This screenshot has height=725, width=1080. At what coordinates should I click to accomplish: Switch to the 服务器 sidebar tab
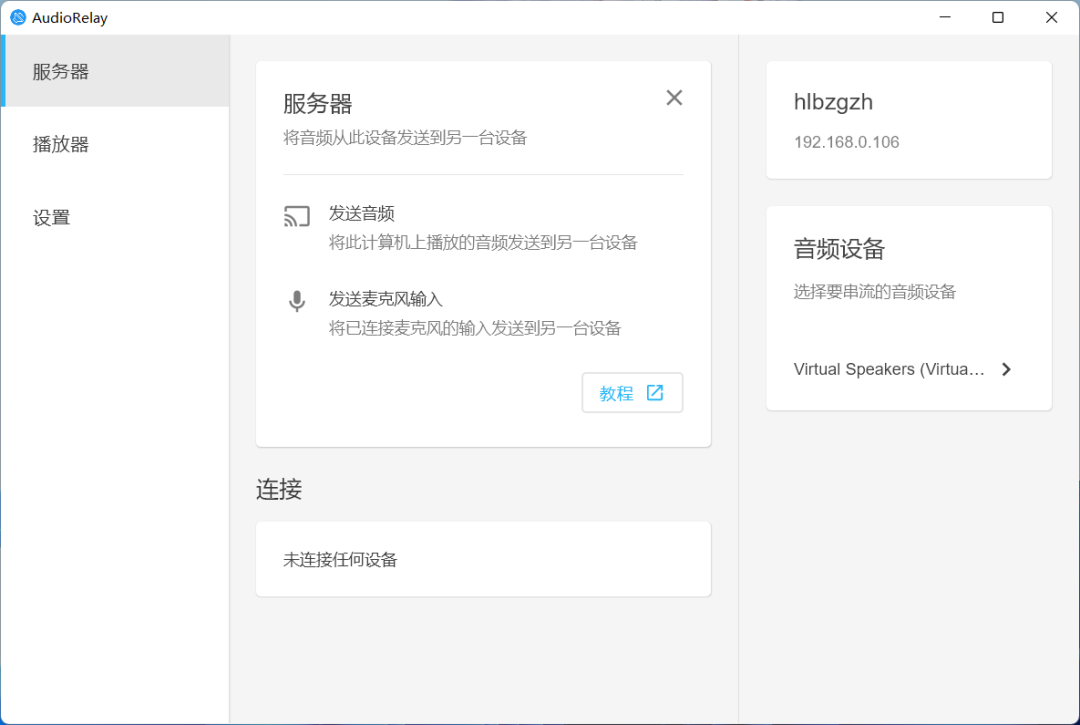(x=115, y=71)
